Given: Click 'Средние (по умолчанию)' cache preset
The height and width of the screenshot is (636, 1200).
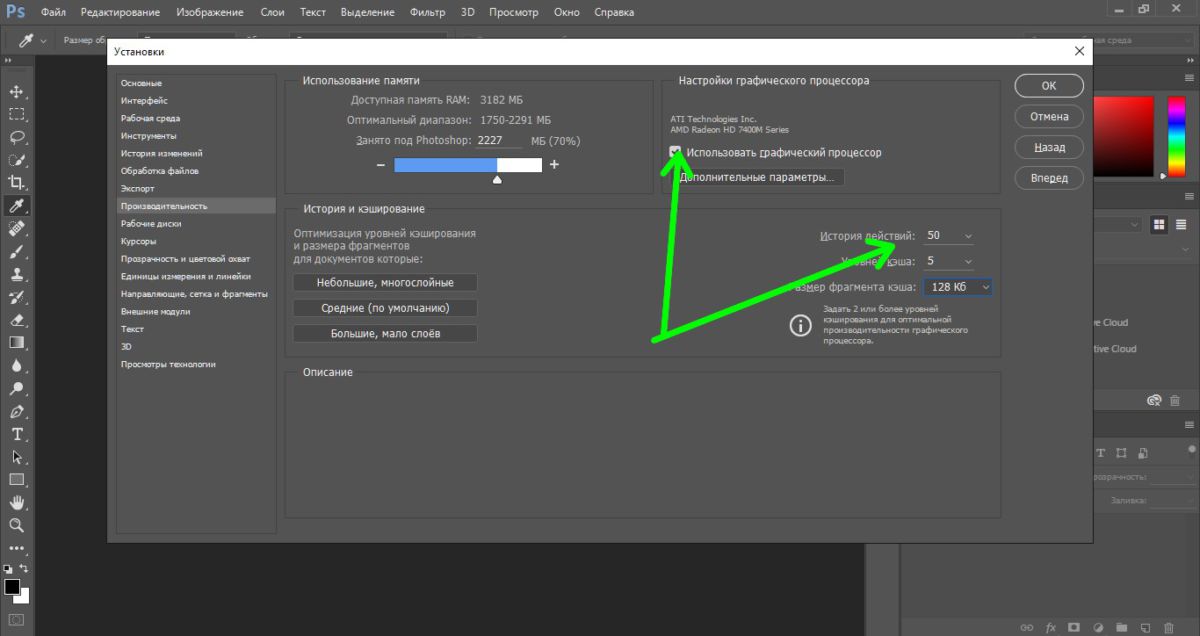Looking at the screenshot, I should (385, 308).
